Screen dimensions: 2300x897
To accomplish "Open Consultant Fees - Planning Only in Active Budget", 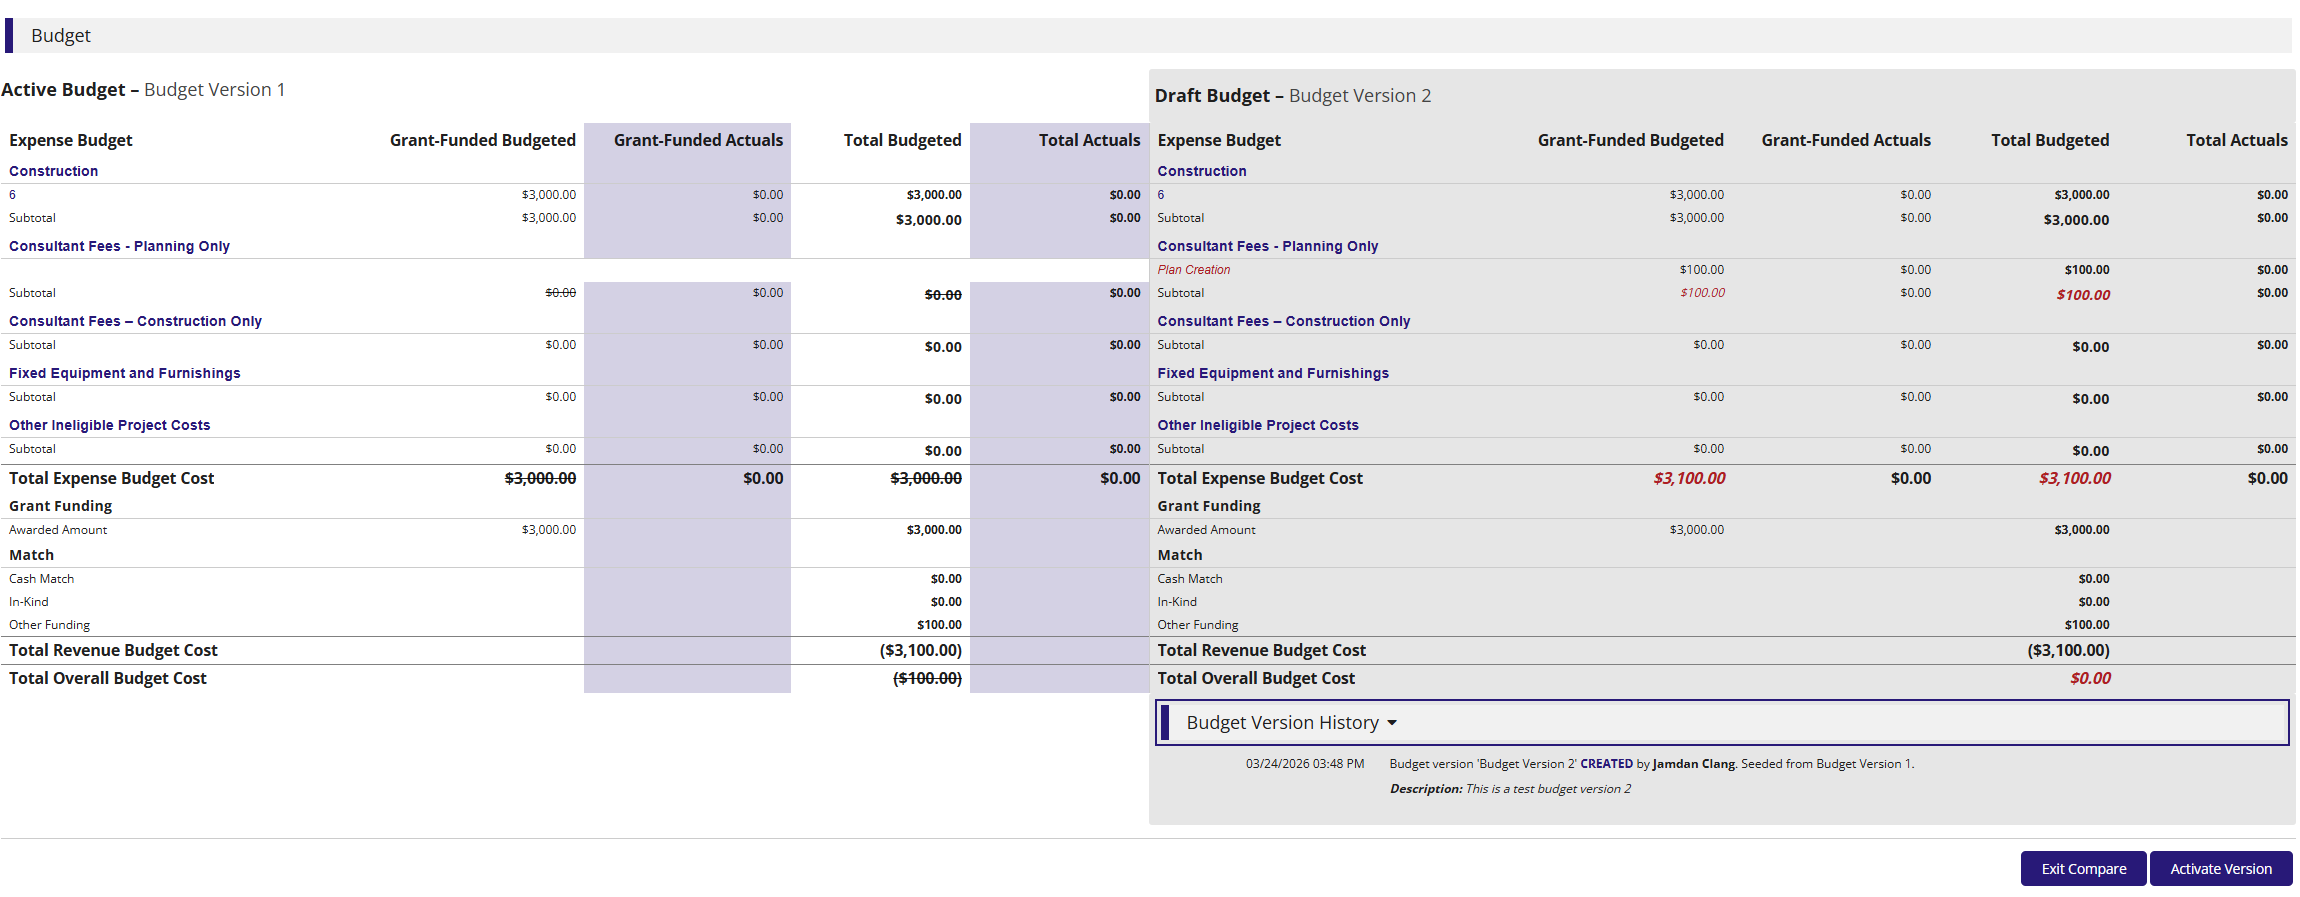I will tap(119, 246).
